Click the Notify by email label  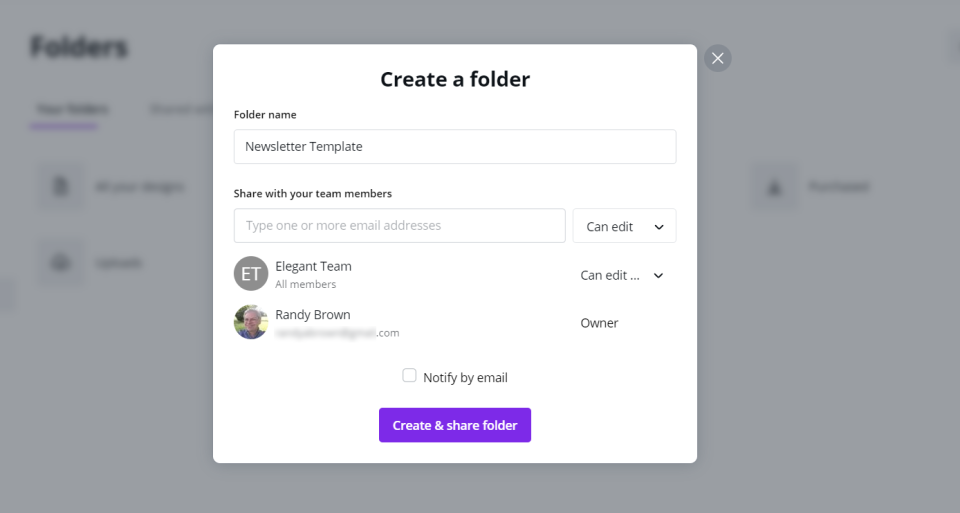click(465, 378)
